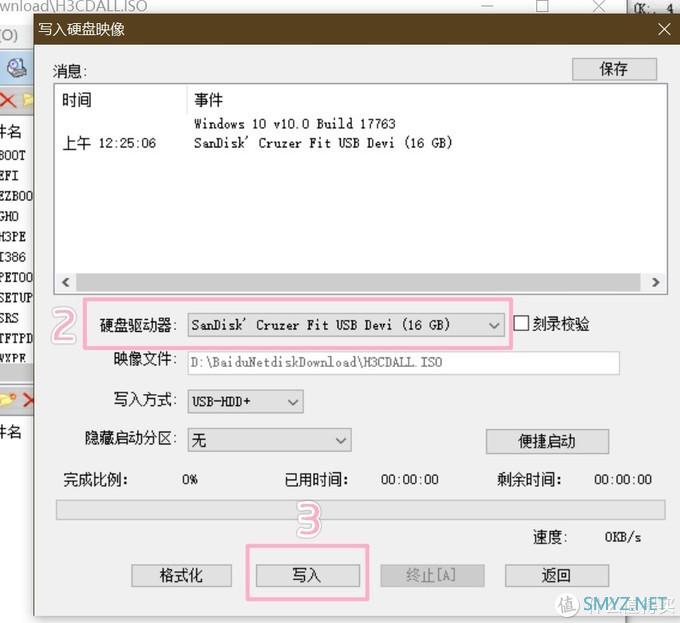The width and height of the screenshot is (680, 623).
Task: Open the 硬盘驱动器 SanDisk drive dropdown
Action: pos(346,325)
